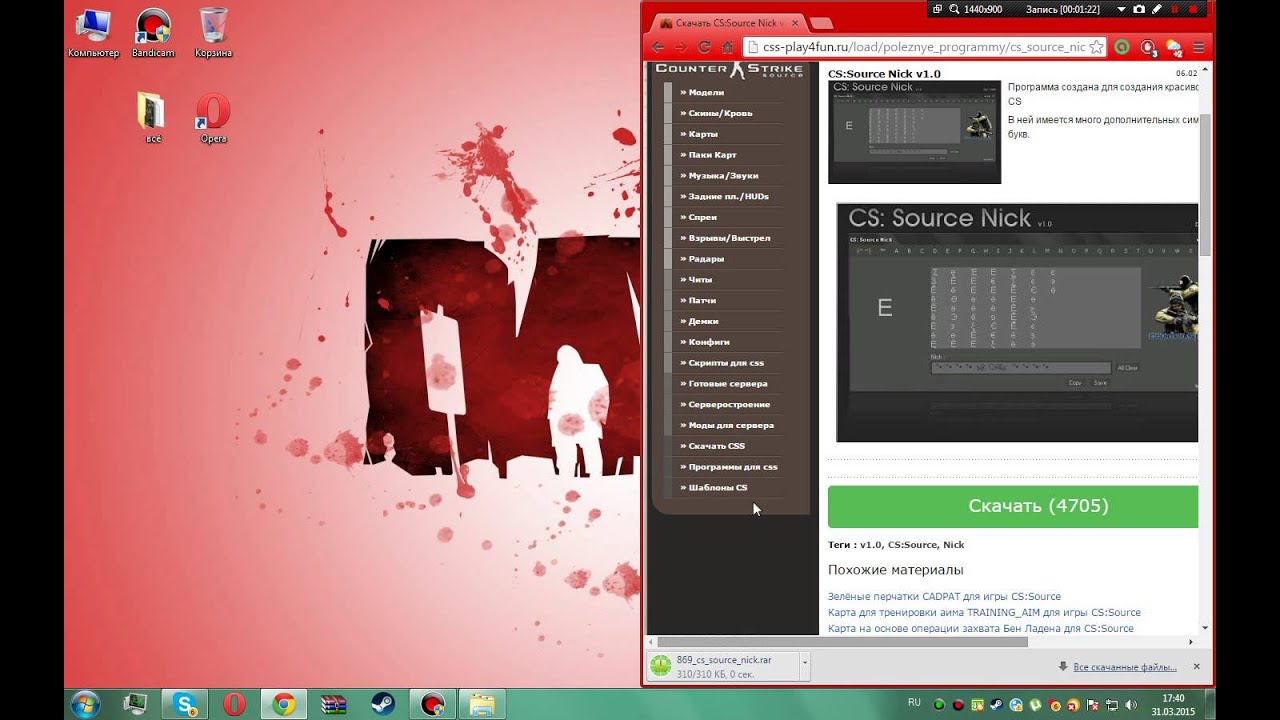Open the Конфиги menu category
Screen dimensions: 1280x720
tap(709, 342)
